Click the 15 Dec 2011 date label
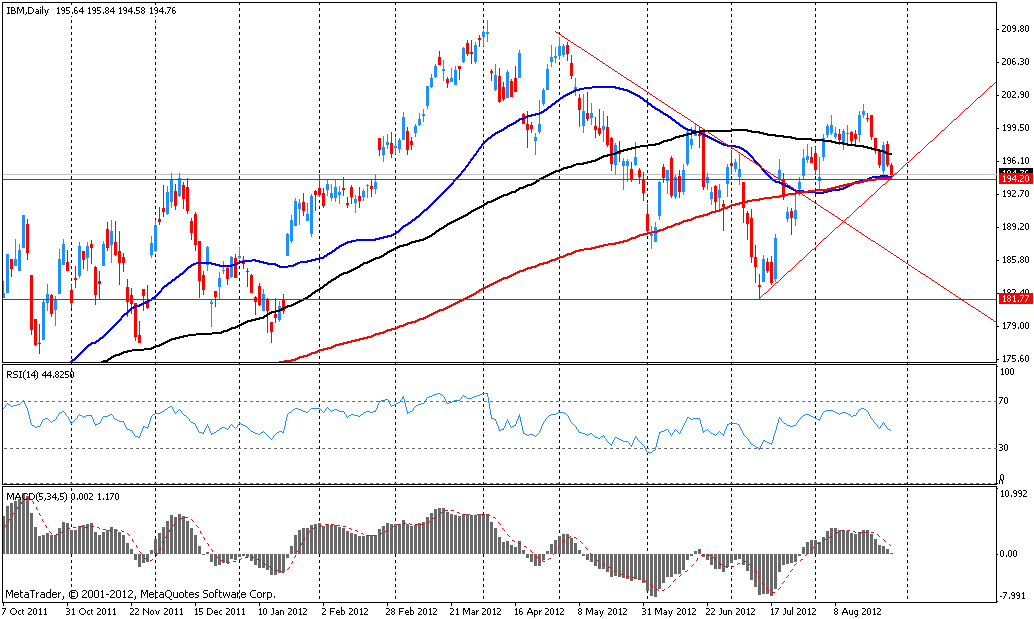The image size is (1034, 619). (x=220, y=608)
